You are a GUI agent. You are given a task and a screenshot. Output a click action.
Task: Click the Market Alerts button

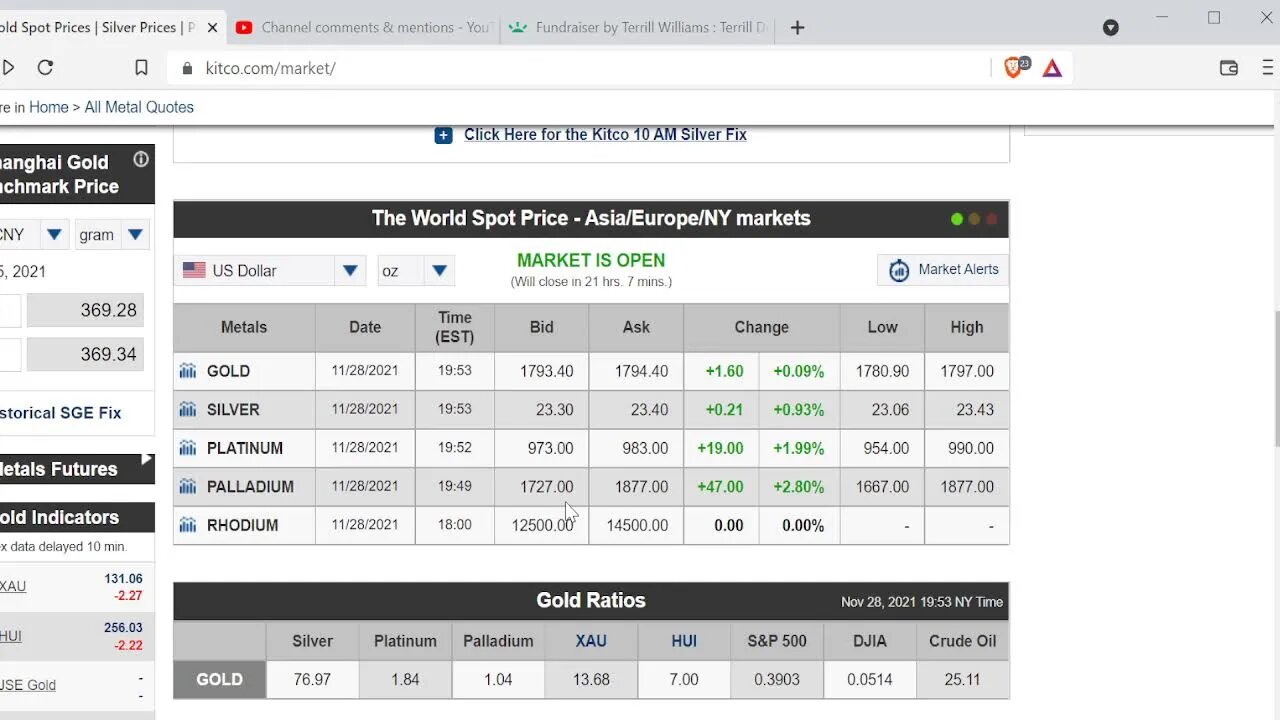click(943, 270)
